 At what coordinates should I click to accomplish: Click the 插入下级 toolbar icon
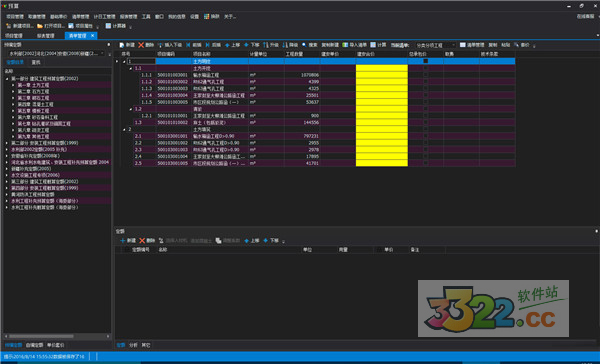(161, 45)
